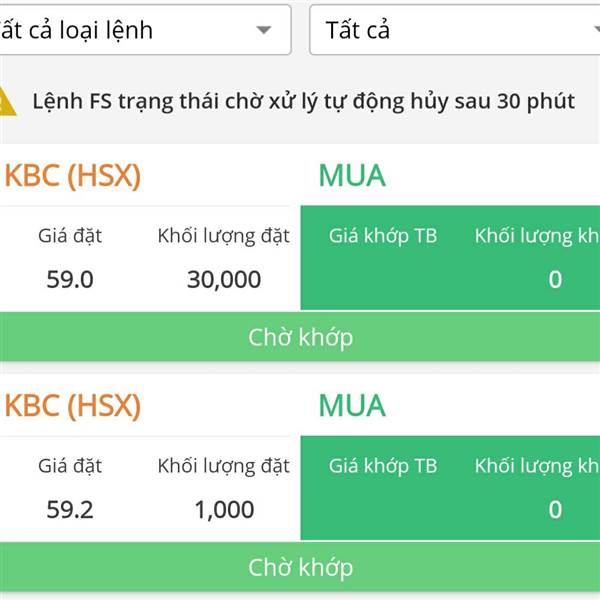Image resolution: width=600 pixels, height=600 pixels.
Task: Click MUA label on first order
Action: click(352, 176)
